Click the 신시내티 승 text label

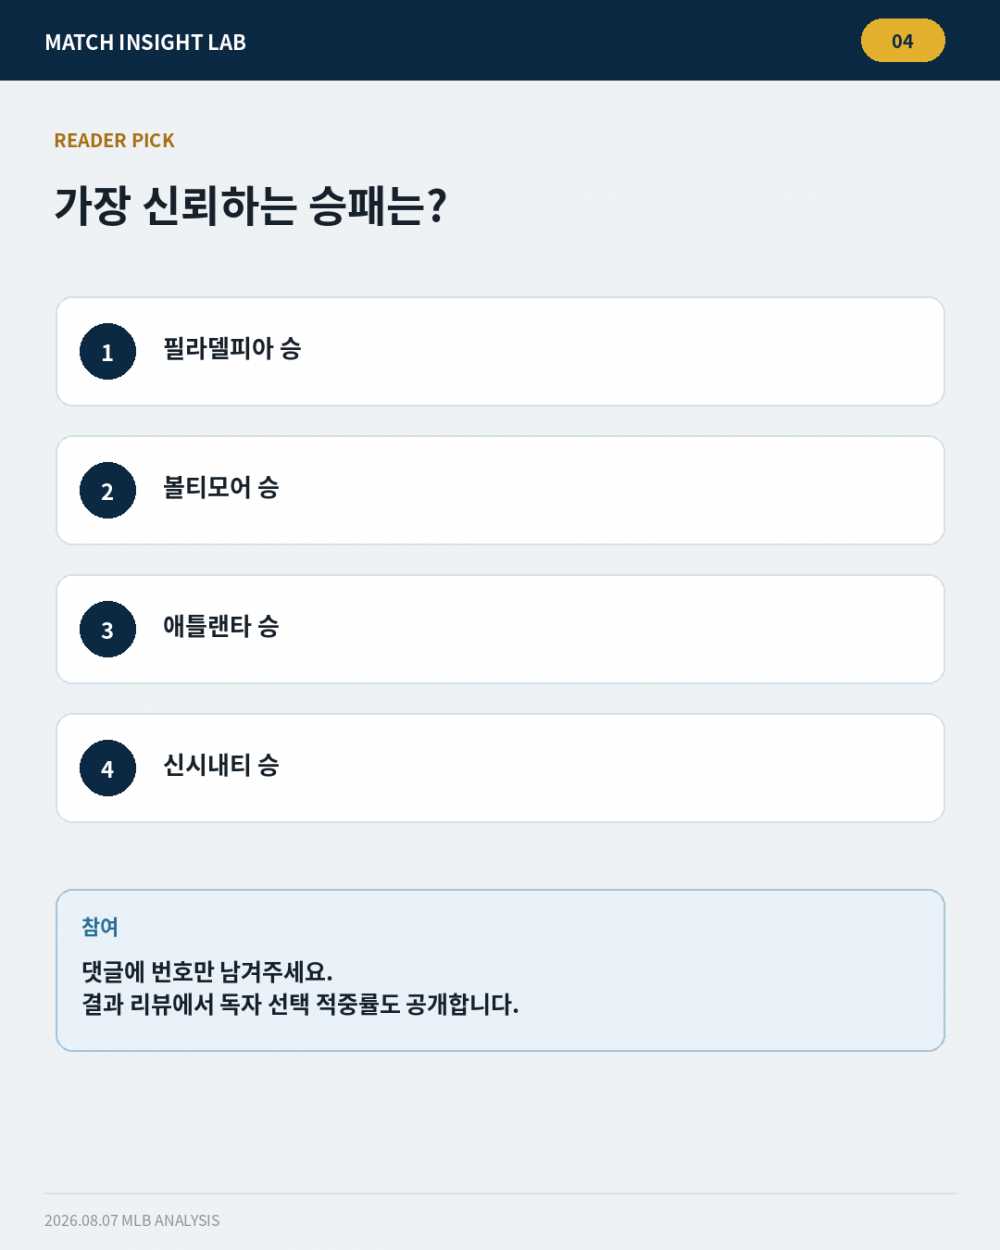[221, 766]
